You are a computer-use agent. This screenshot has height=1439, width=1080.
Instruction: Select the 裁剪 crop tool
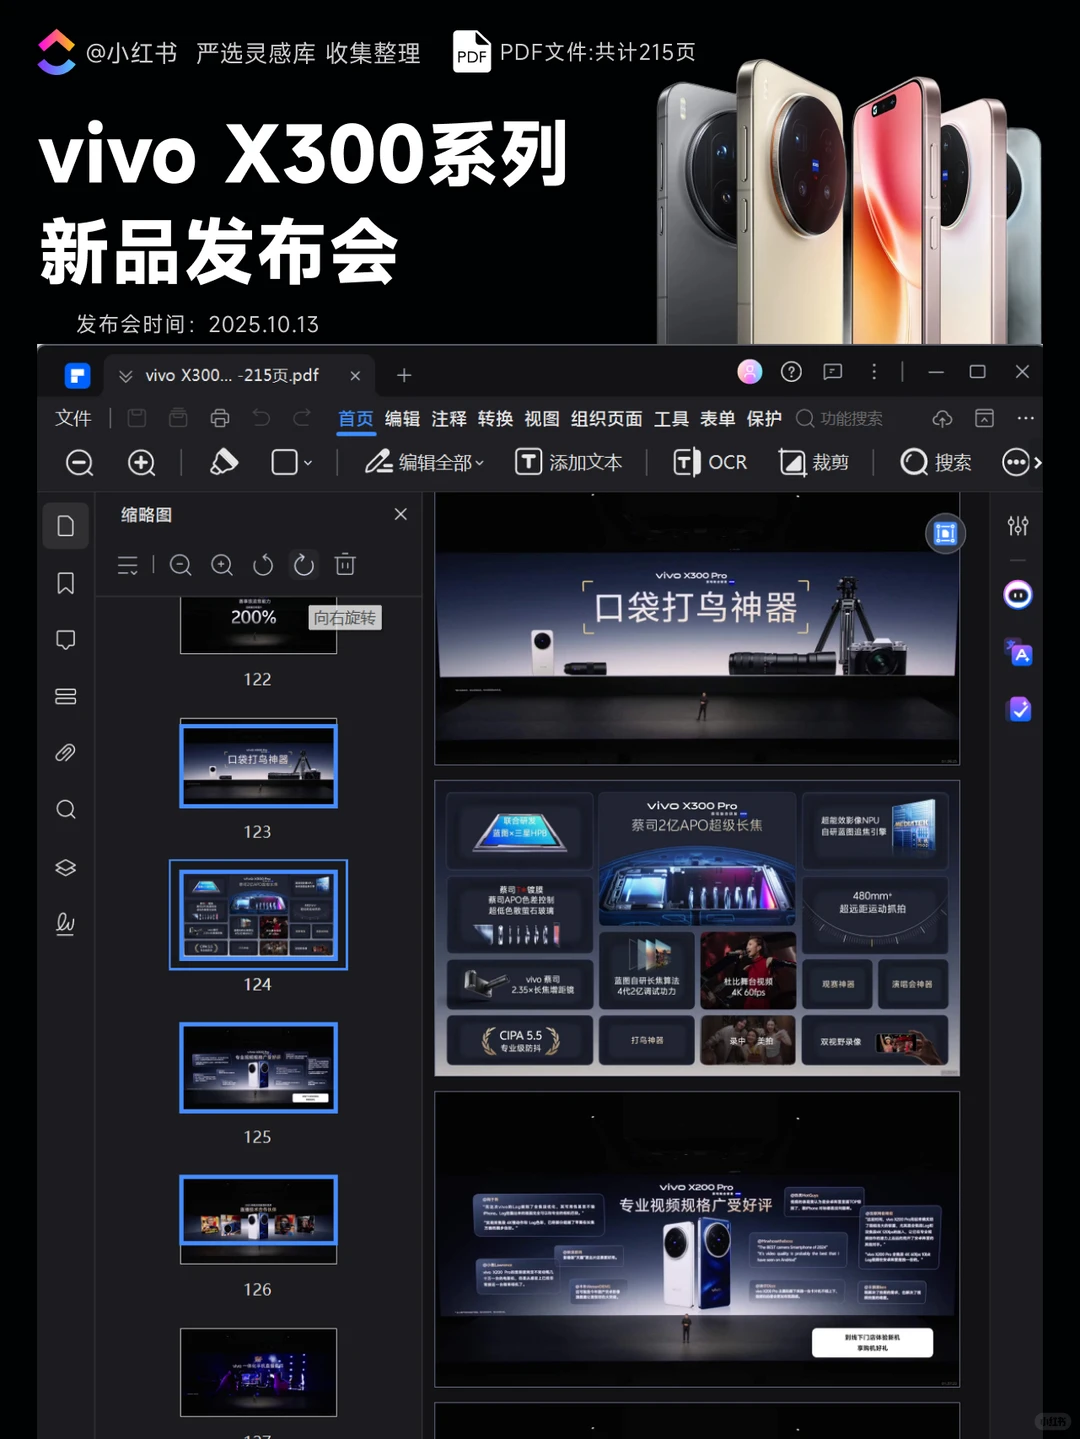pos(815,462)
